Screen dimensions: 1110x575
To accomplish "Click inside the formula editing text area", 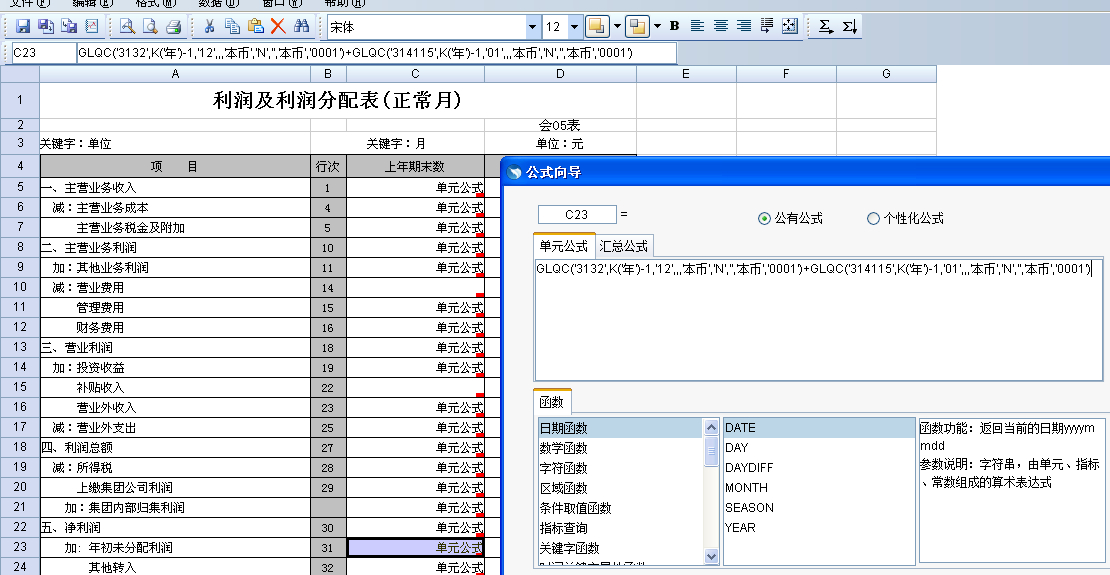I will pyautogui.click(x=818, y=319).
